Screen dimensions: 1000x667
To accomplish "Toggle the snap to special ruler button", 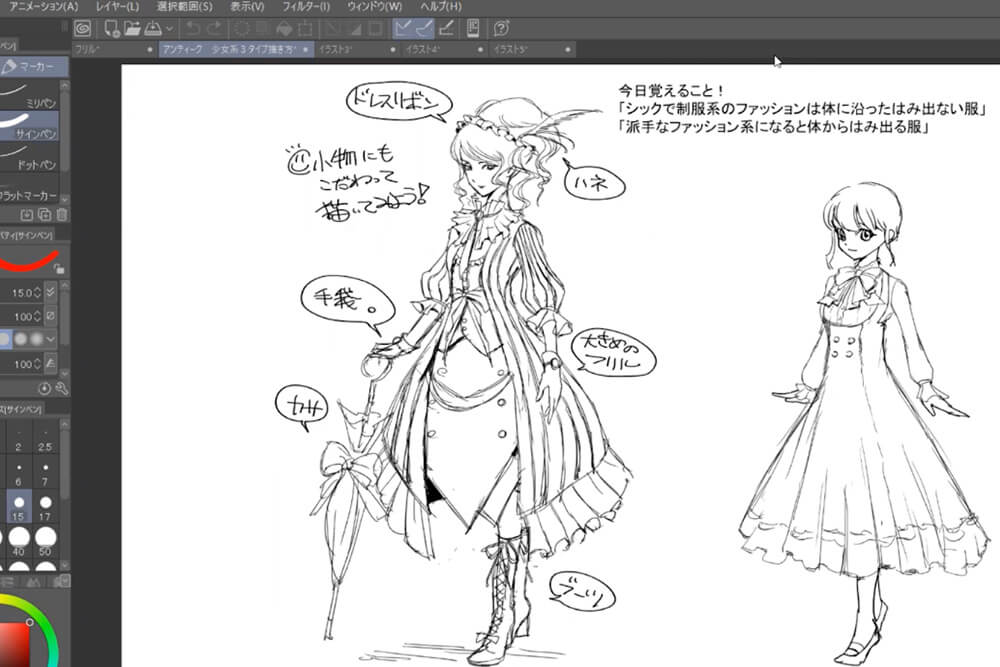I will click(426, 28).
